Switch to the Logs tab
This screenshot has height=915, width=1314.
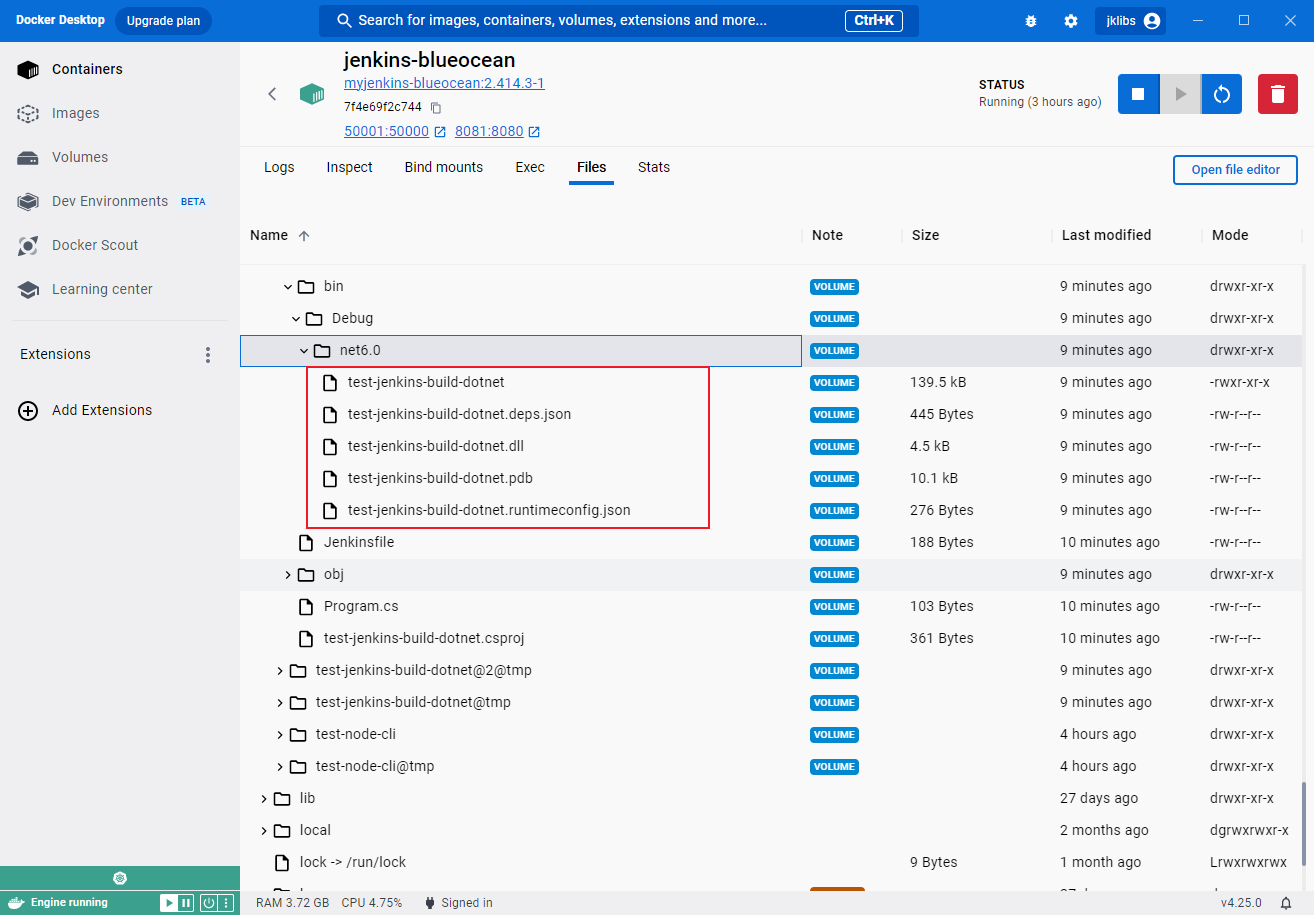[x=279, y=167]
